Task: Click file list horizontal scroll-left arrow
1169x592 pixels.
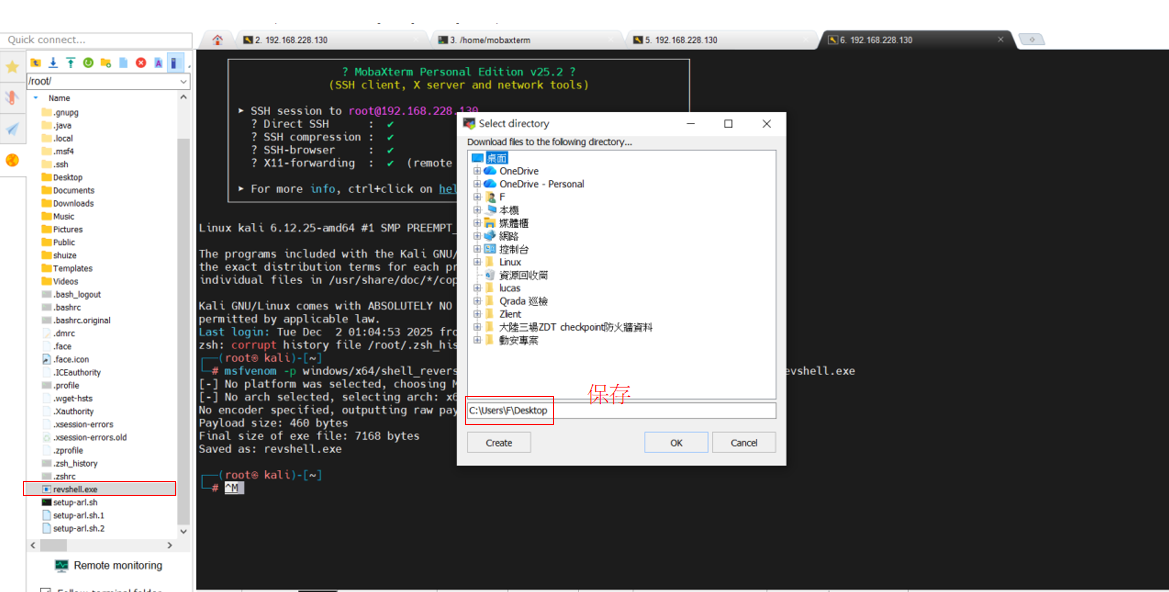Action: [34, 546]
